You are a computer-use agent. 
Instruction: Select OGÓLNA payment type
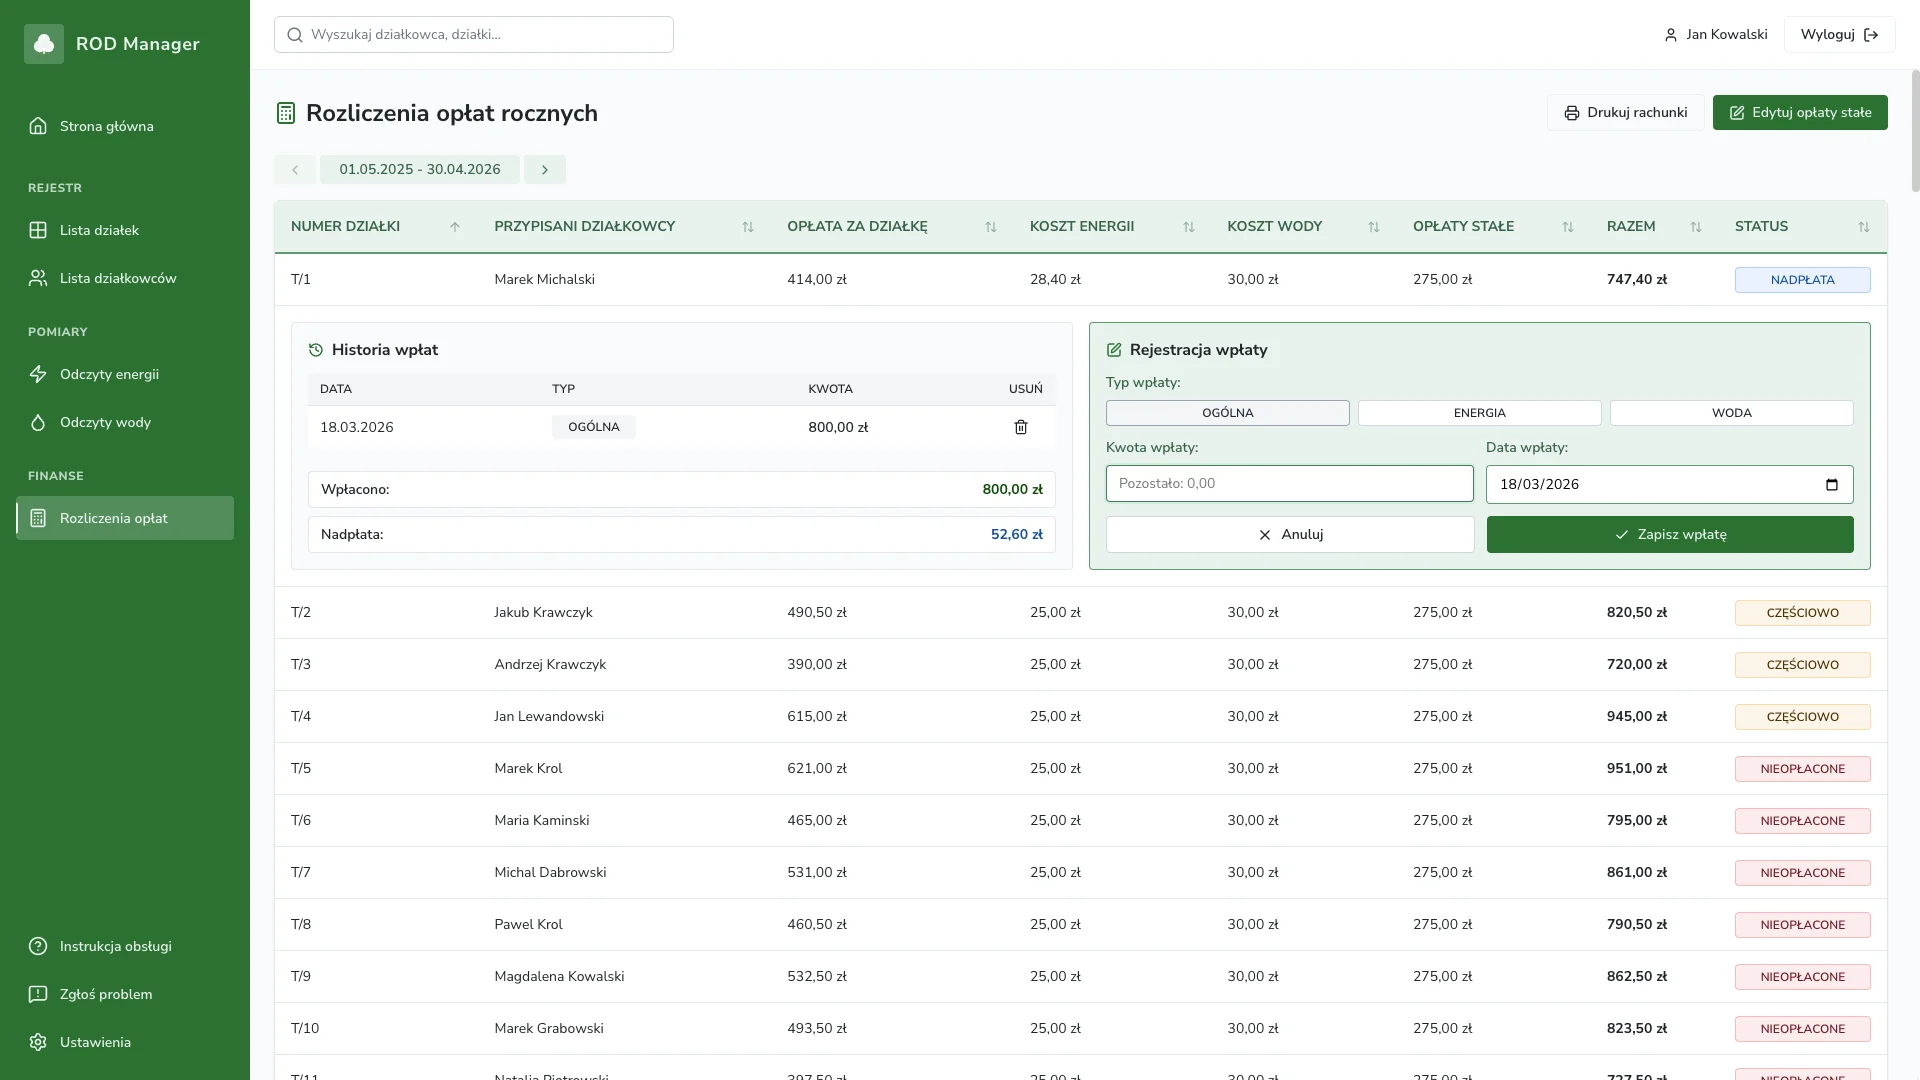coord(1227,413)
